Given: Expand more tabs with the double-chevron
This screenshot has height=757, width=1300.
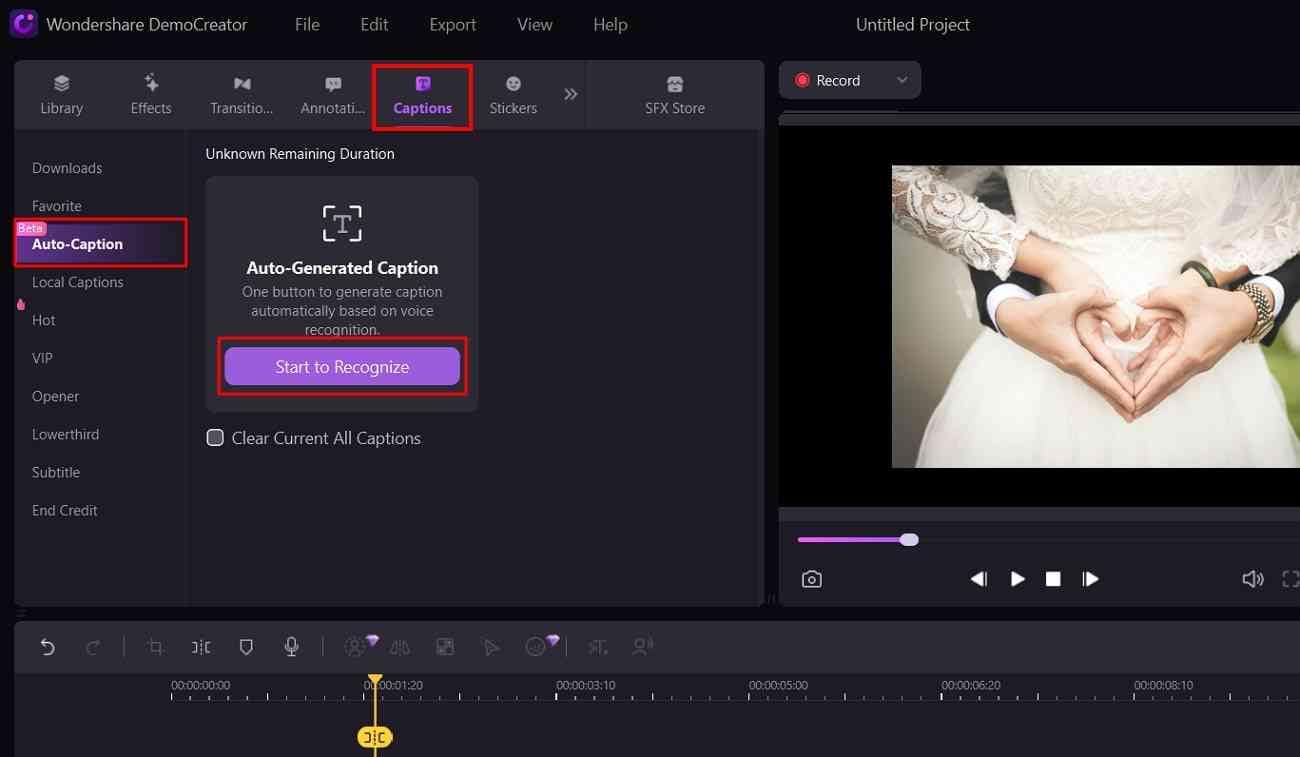Looking at the screenshot, I should pyautogui.click(x=570, y=94).
